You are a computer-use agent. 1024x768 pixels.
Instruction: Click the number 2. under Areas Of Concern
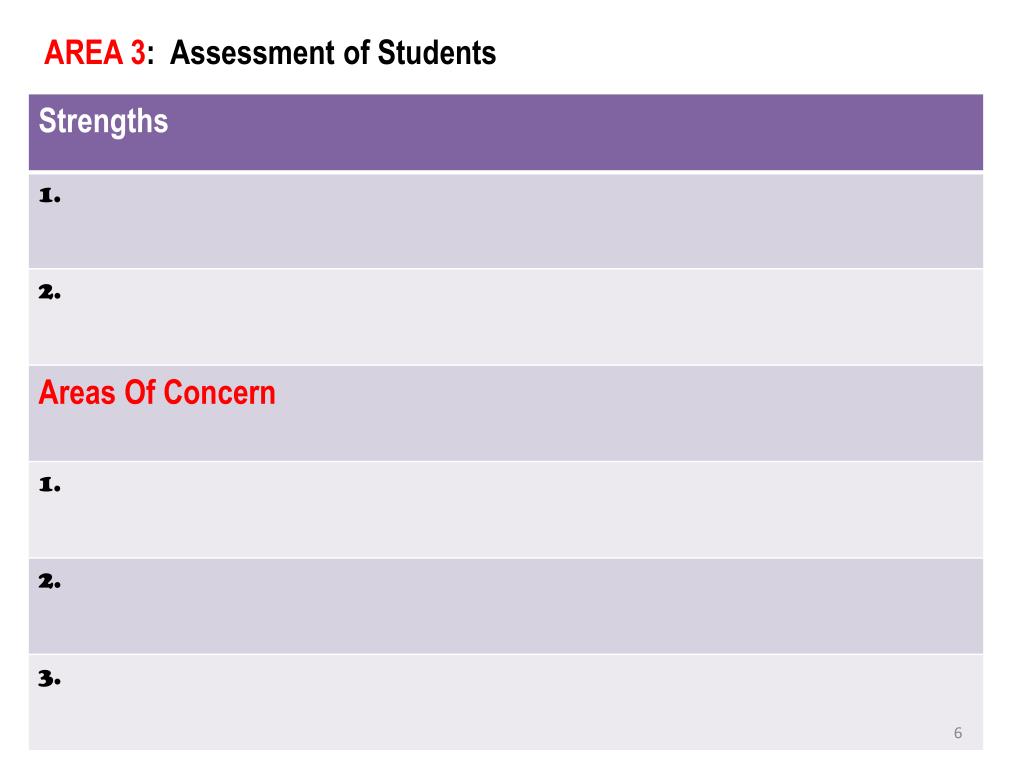pos(50,581)
